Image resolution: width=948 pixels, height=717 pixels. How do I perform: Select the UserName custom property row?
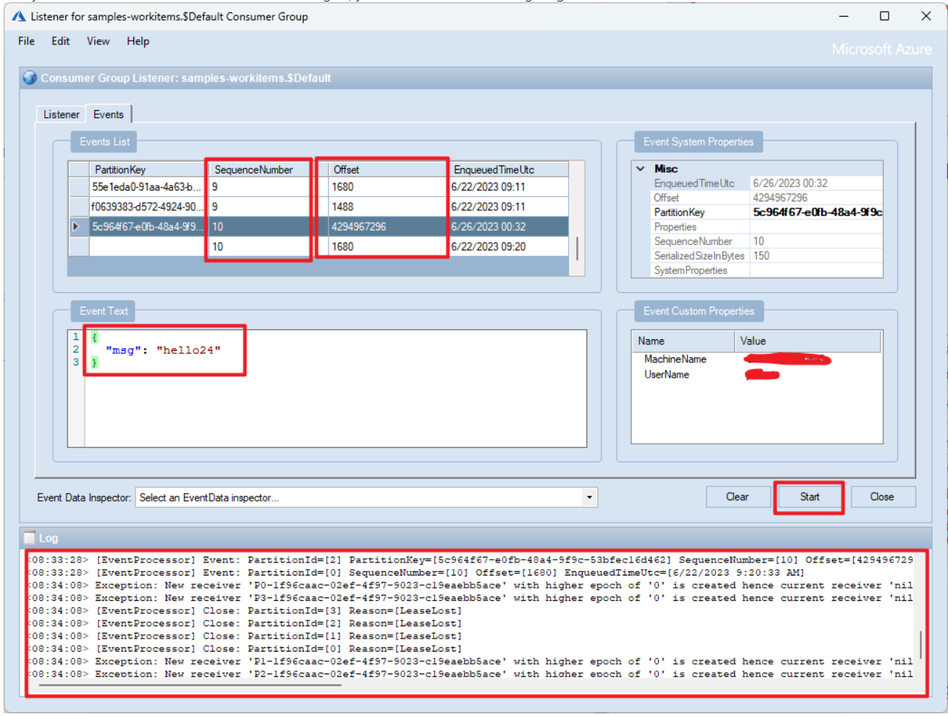coord(756,375)
